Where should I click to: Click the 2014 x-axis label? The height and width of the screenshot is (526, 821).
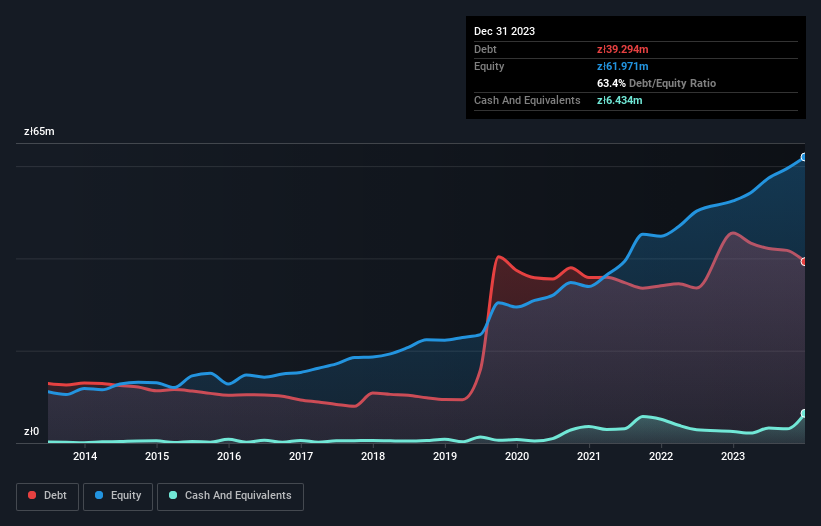85,456
